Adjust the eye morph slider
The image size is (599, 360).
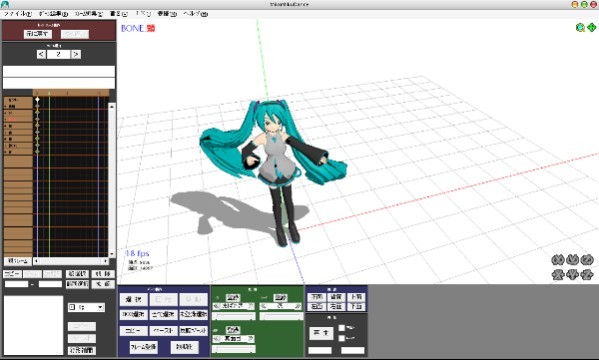point(234,316)
